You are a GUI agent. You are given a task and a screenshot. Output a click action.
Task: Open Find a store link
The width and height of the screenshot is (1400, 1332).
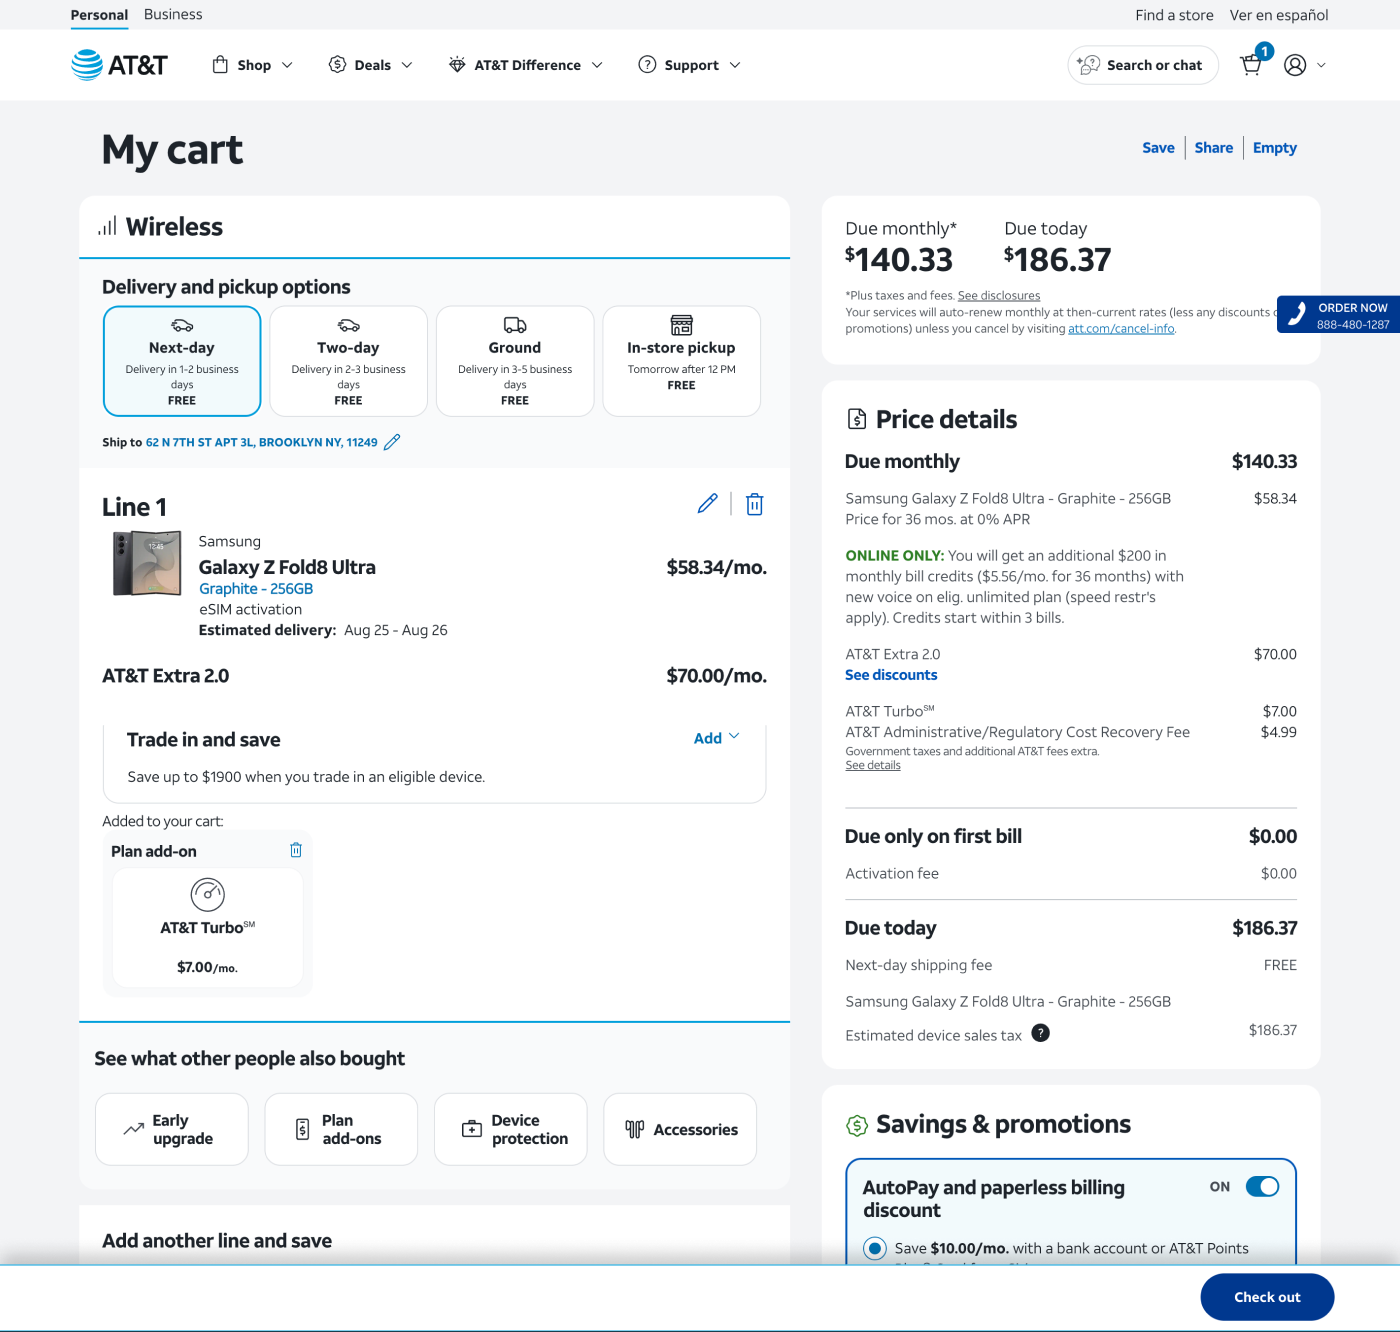coord(1174,15)
